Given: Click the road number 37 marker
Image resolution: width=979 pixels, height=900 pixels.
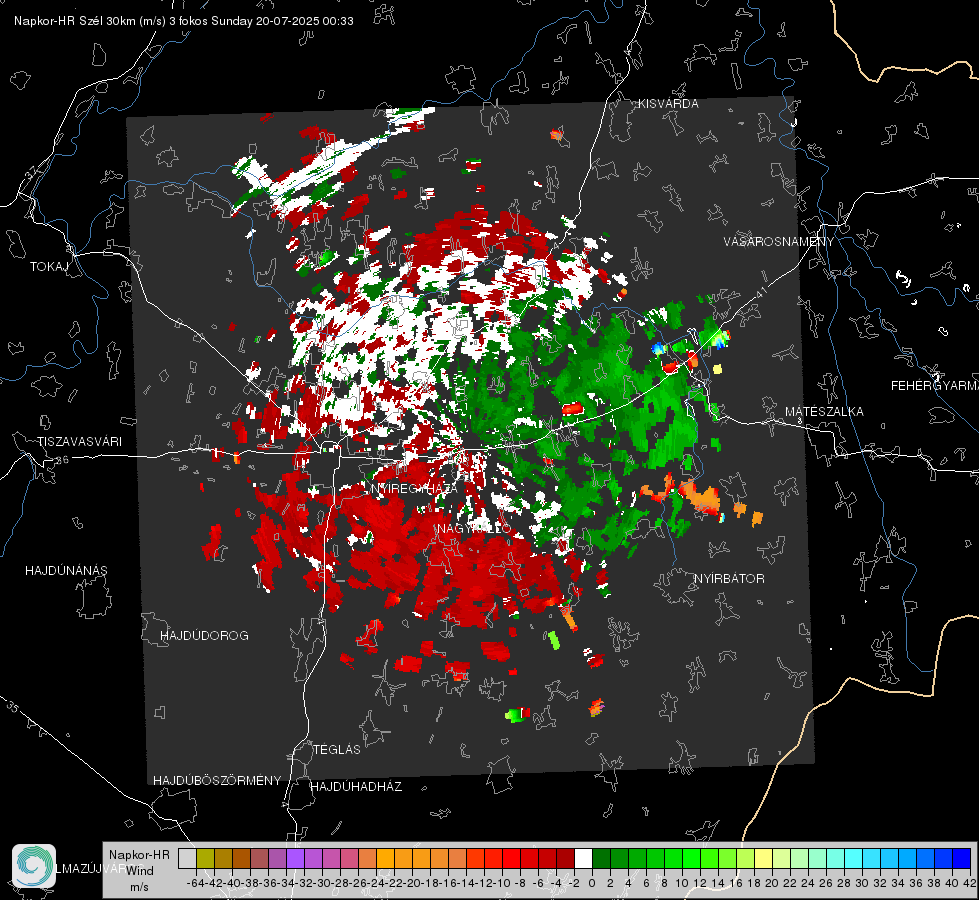Looking at the screenshot, I should coord(32,172).
